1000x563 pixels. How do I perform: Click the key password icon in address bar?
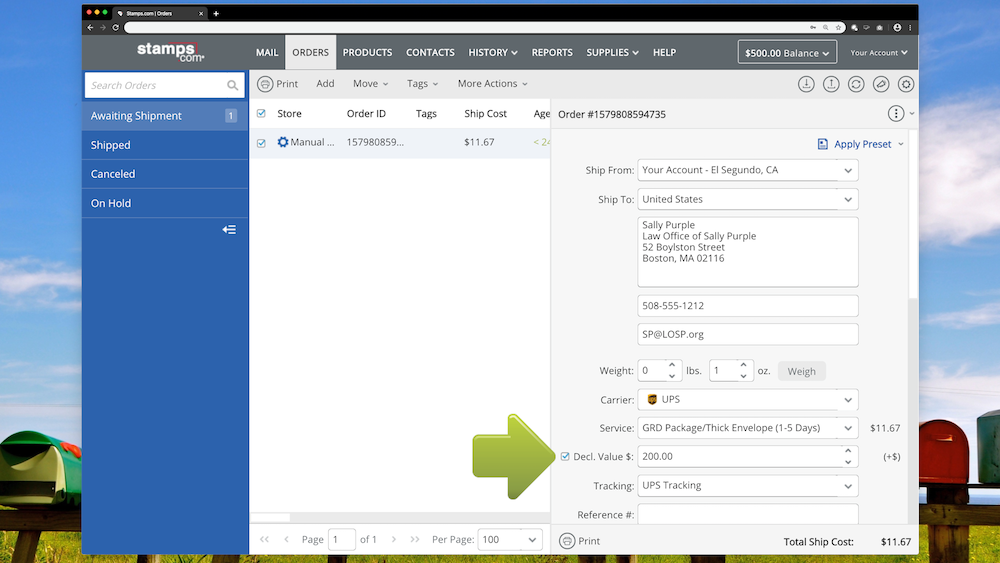coord(813,27)
